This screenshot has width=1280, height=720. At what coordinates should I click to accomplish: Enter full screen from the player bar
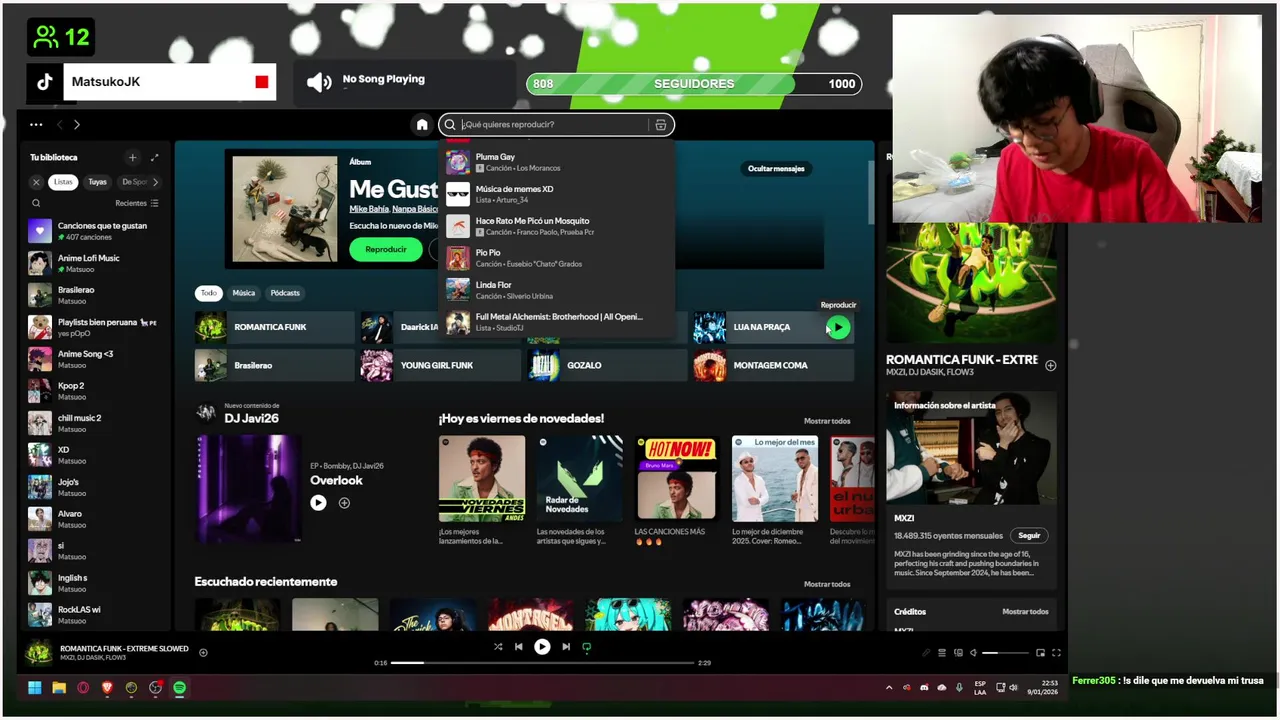coord(1056,653)
